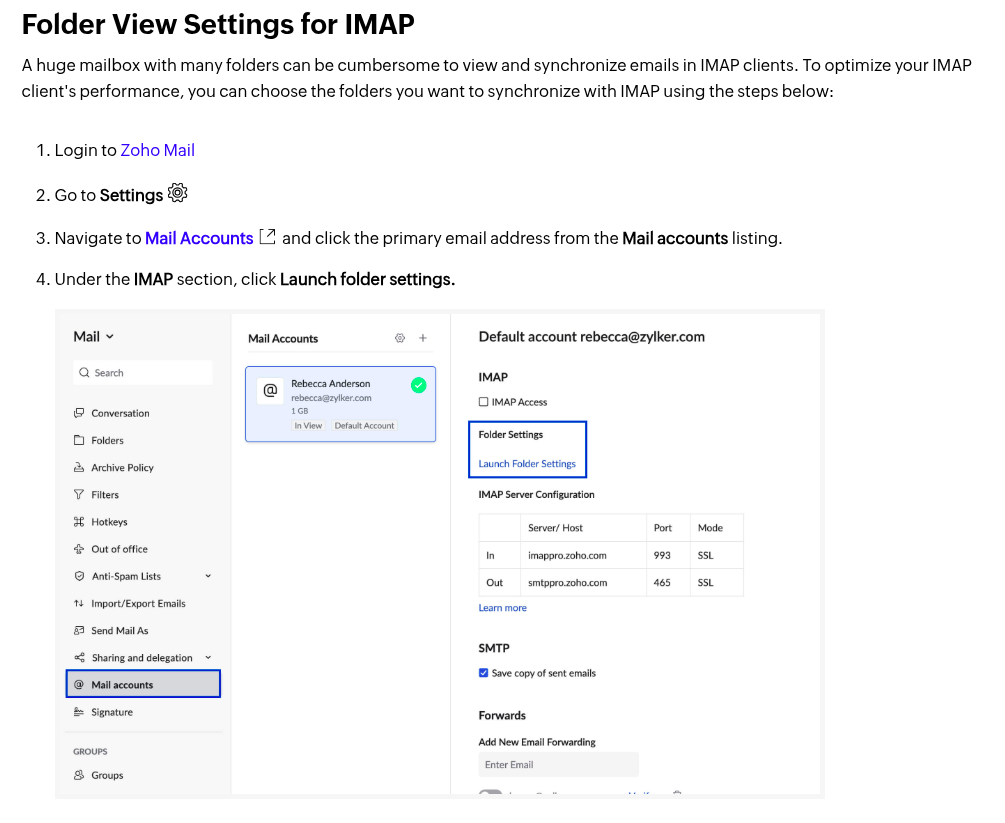Enable the IMAP Access checkbox

483,402
